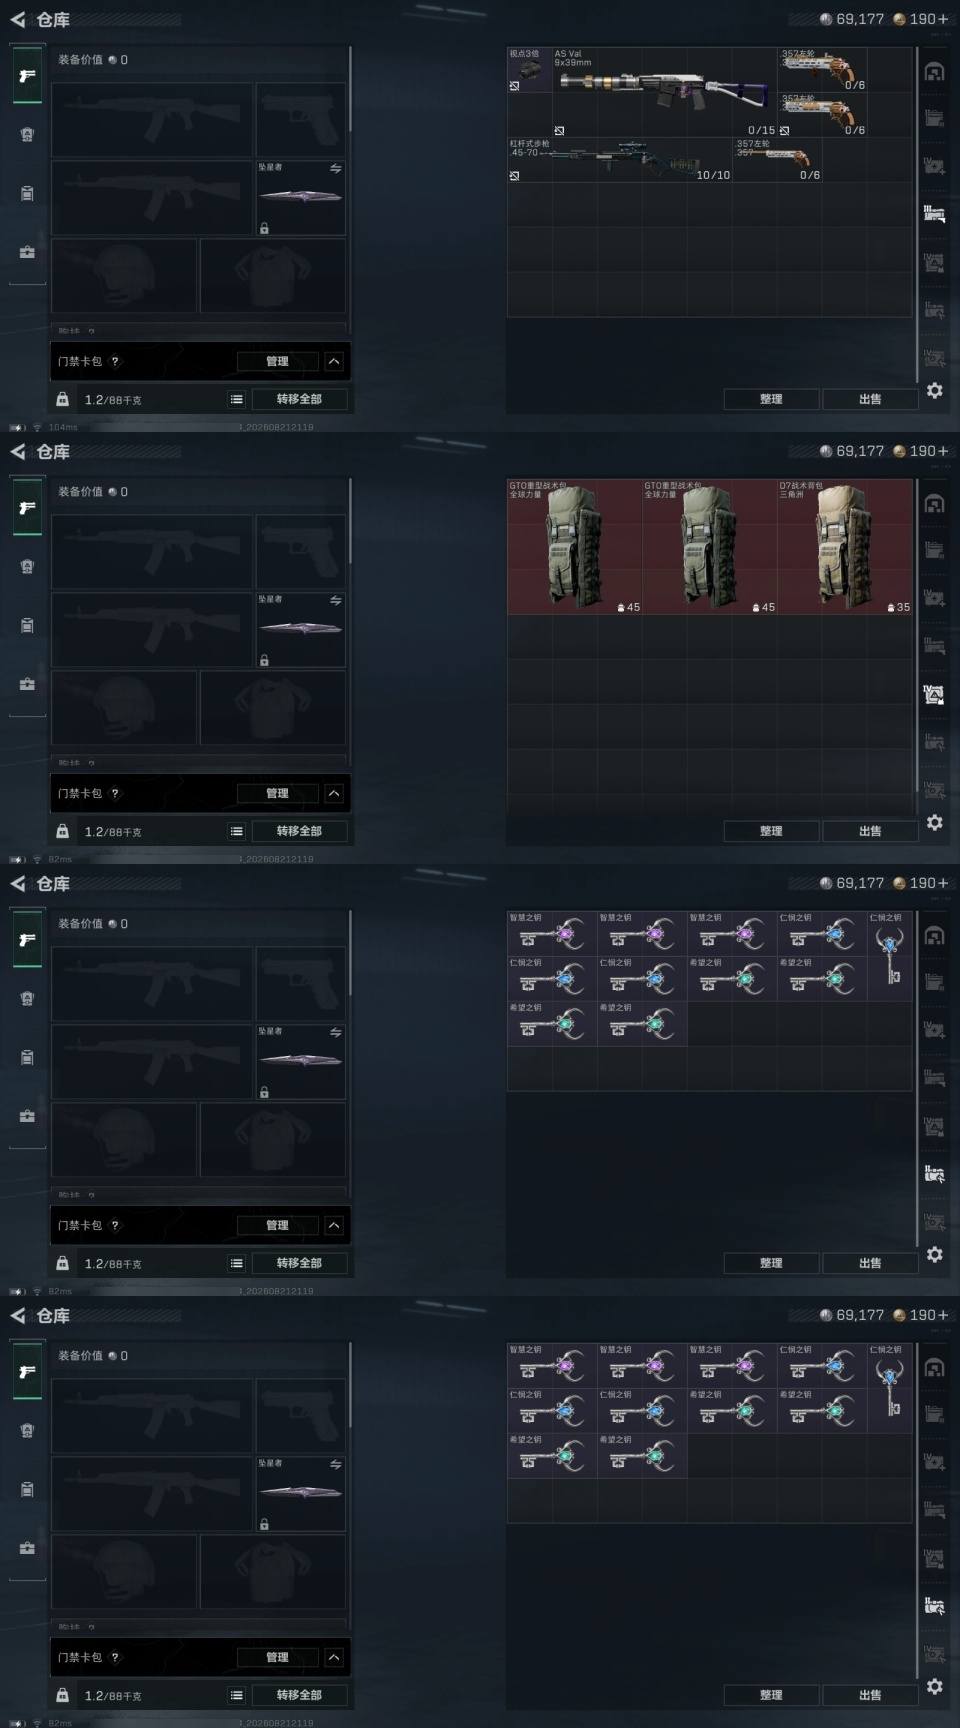Viewport: 960px width, 1728px height.
Task: Click empty helmet slot on backpack page
Action: pos(124,708)
